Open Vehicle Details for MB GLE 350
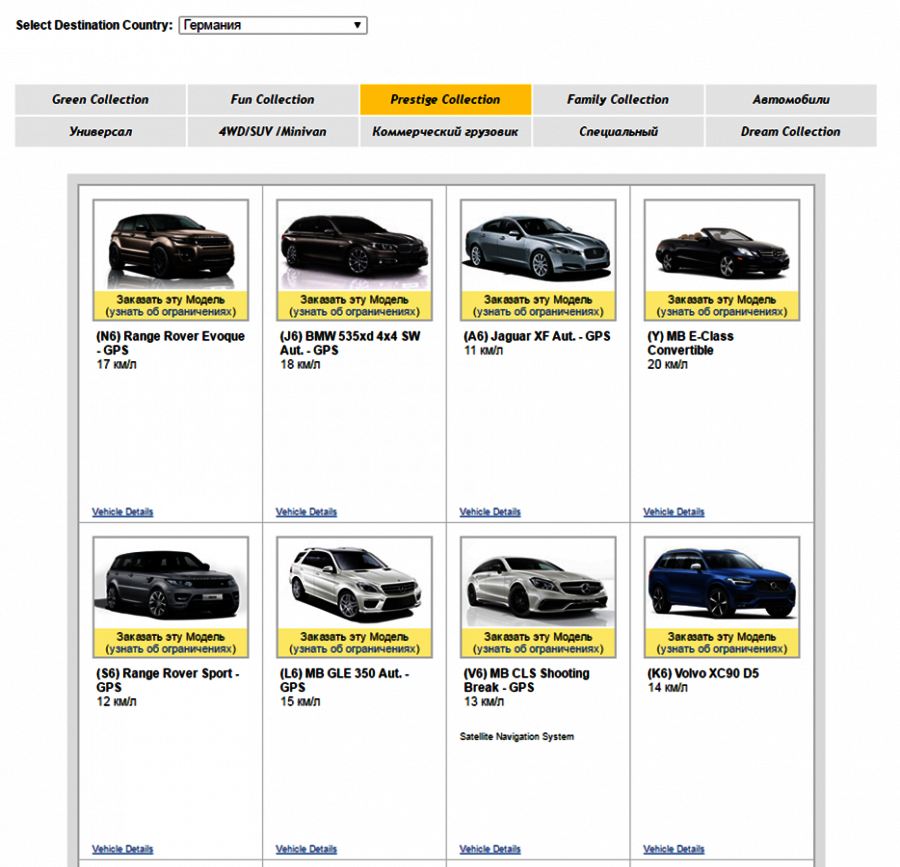The height and width of the screenshot is (867, 900). tap(306, 849)
